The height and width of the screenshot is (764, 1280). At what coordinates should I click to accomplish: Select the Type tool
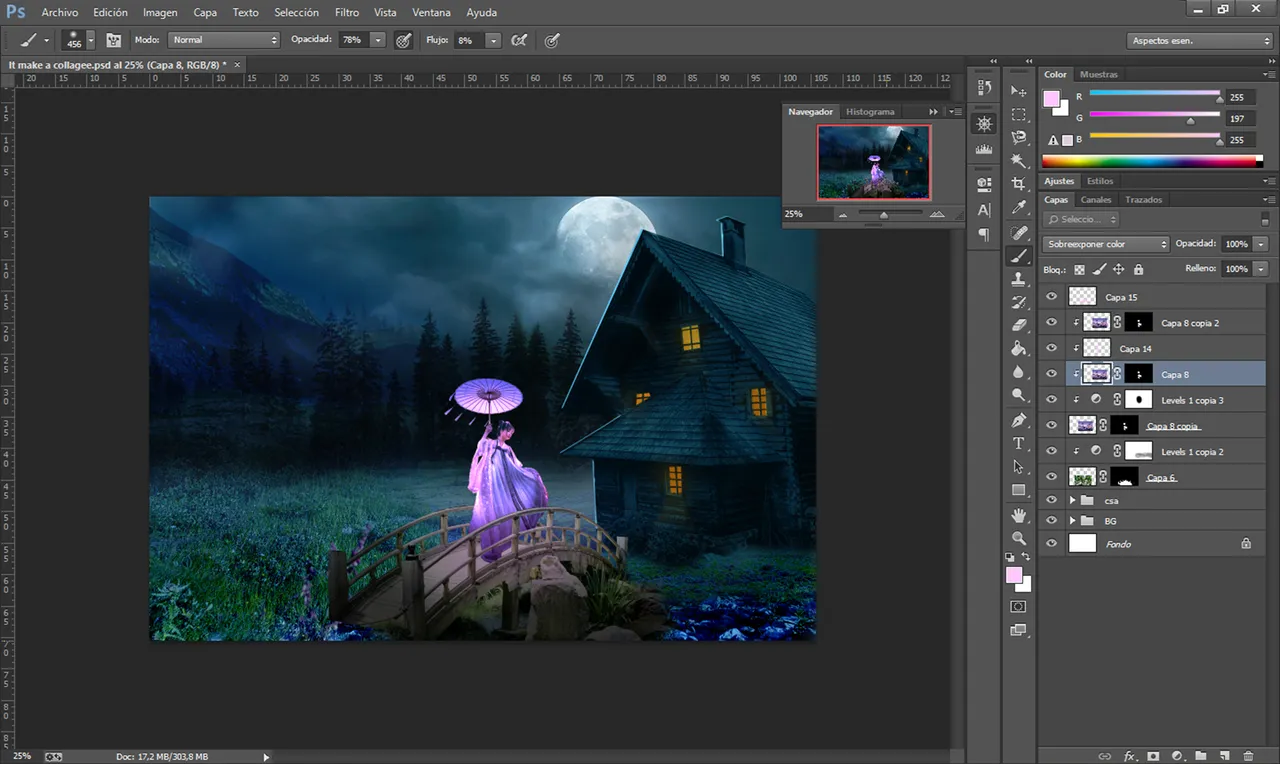click(1019, 443)
